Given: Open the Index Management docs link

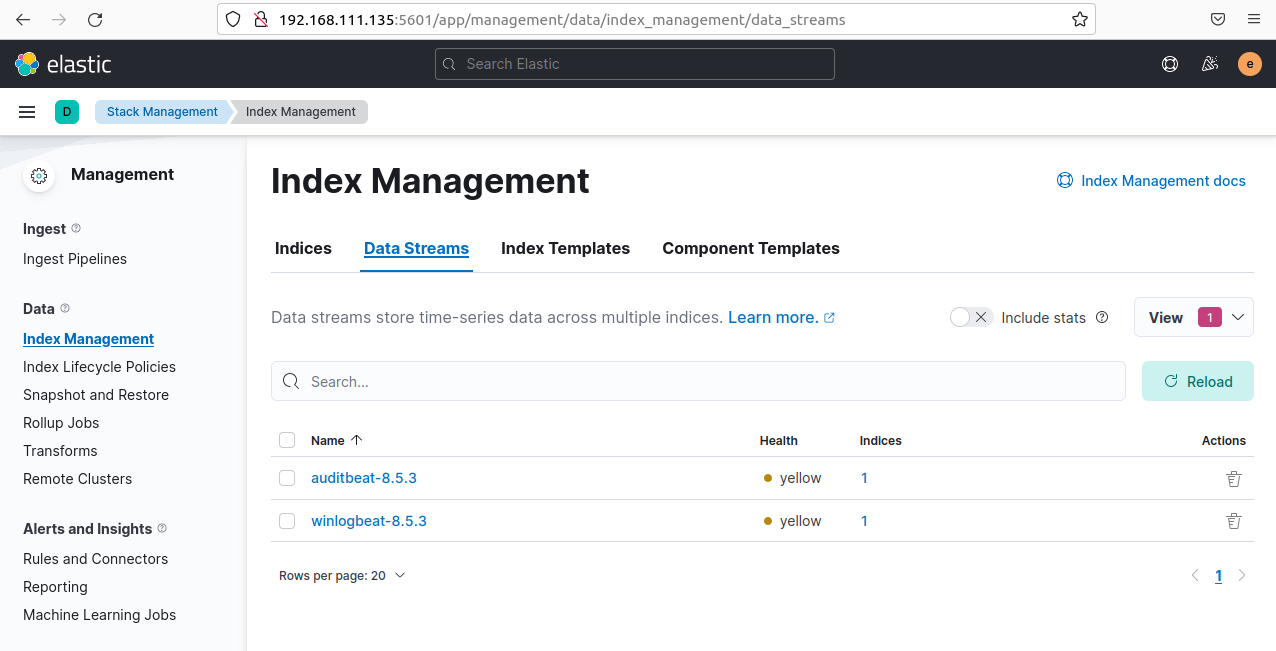Looking at the screenshot, I should (x=1151, y=181).
